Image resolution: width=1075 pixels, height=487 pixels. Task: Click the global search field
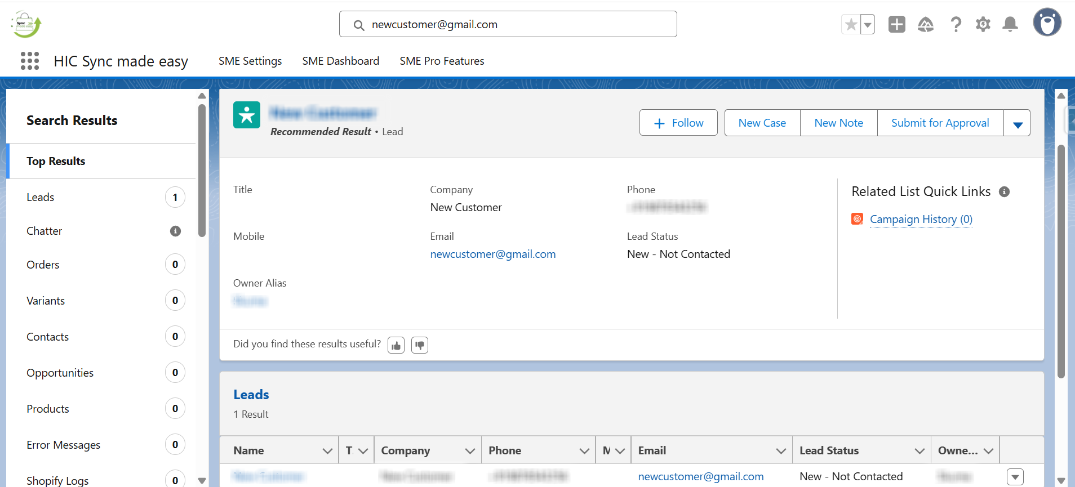point(508,24)
